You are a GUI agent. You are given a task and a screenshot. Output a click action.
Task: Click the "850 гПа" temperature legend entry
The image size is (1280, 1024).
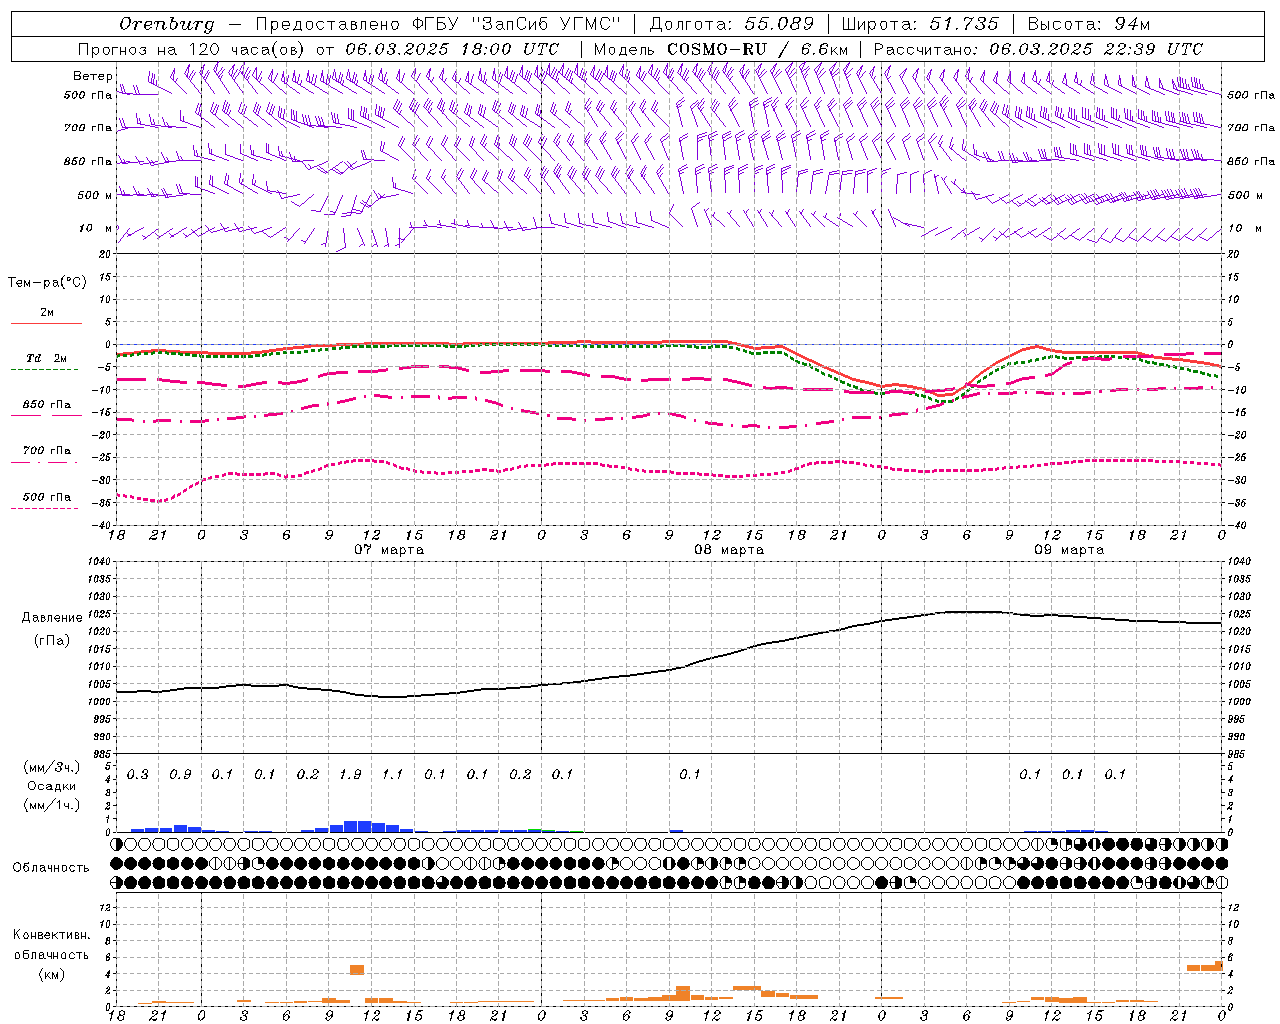pyautogui.click(x=46, y=405)
